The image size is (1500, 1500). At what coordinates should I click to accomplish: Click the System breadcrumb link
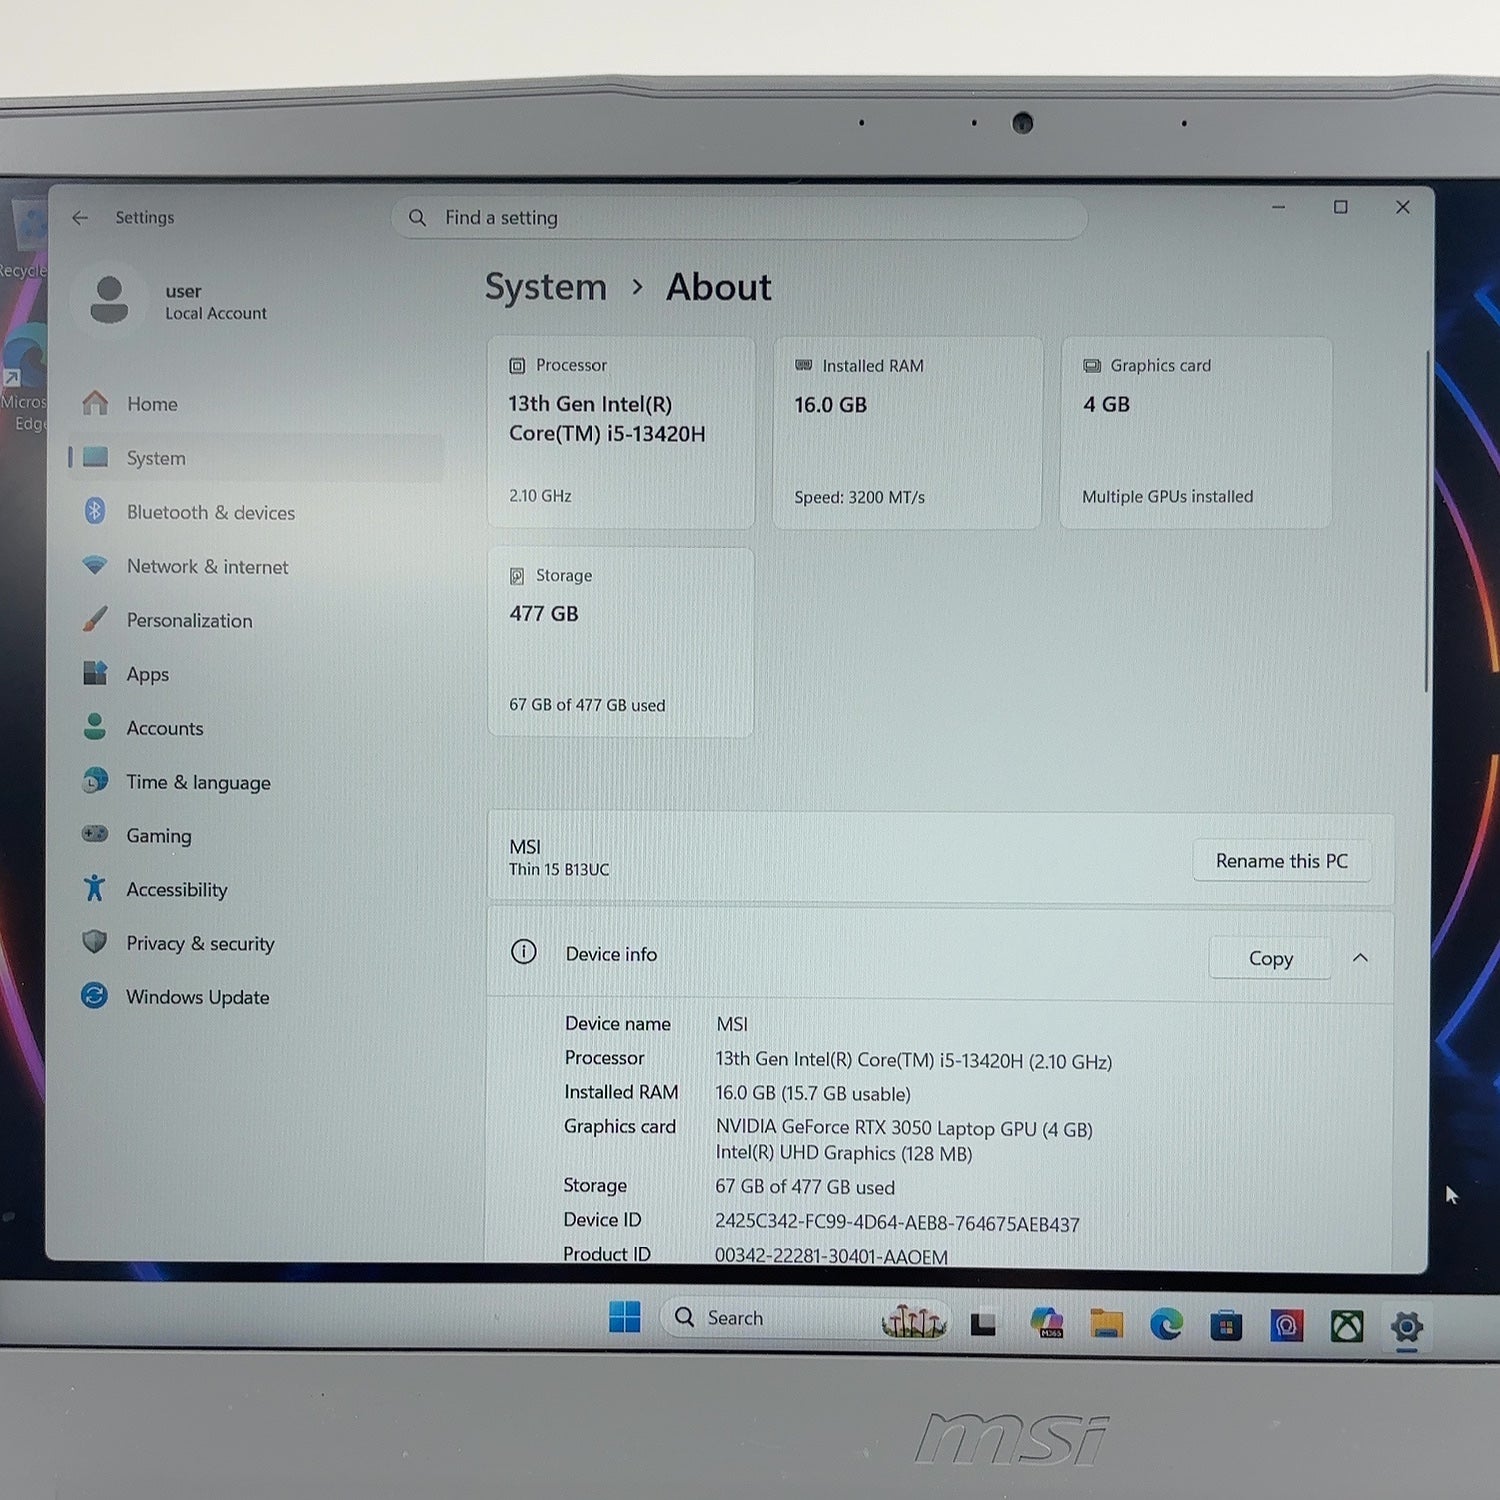click(546, 287)
